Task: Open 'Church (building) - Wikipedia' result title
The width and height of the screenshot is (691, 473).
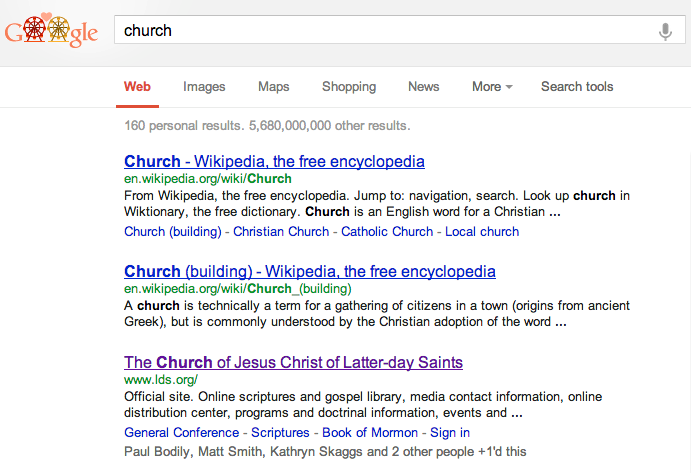Action: pyautogui.click(x=309, y=271)
